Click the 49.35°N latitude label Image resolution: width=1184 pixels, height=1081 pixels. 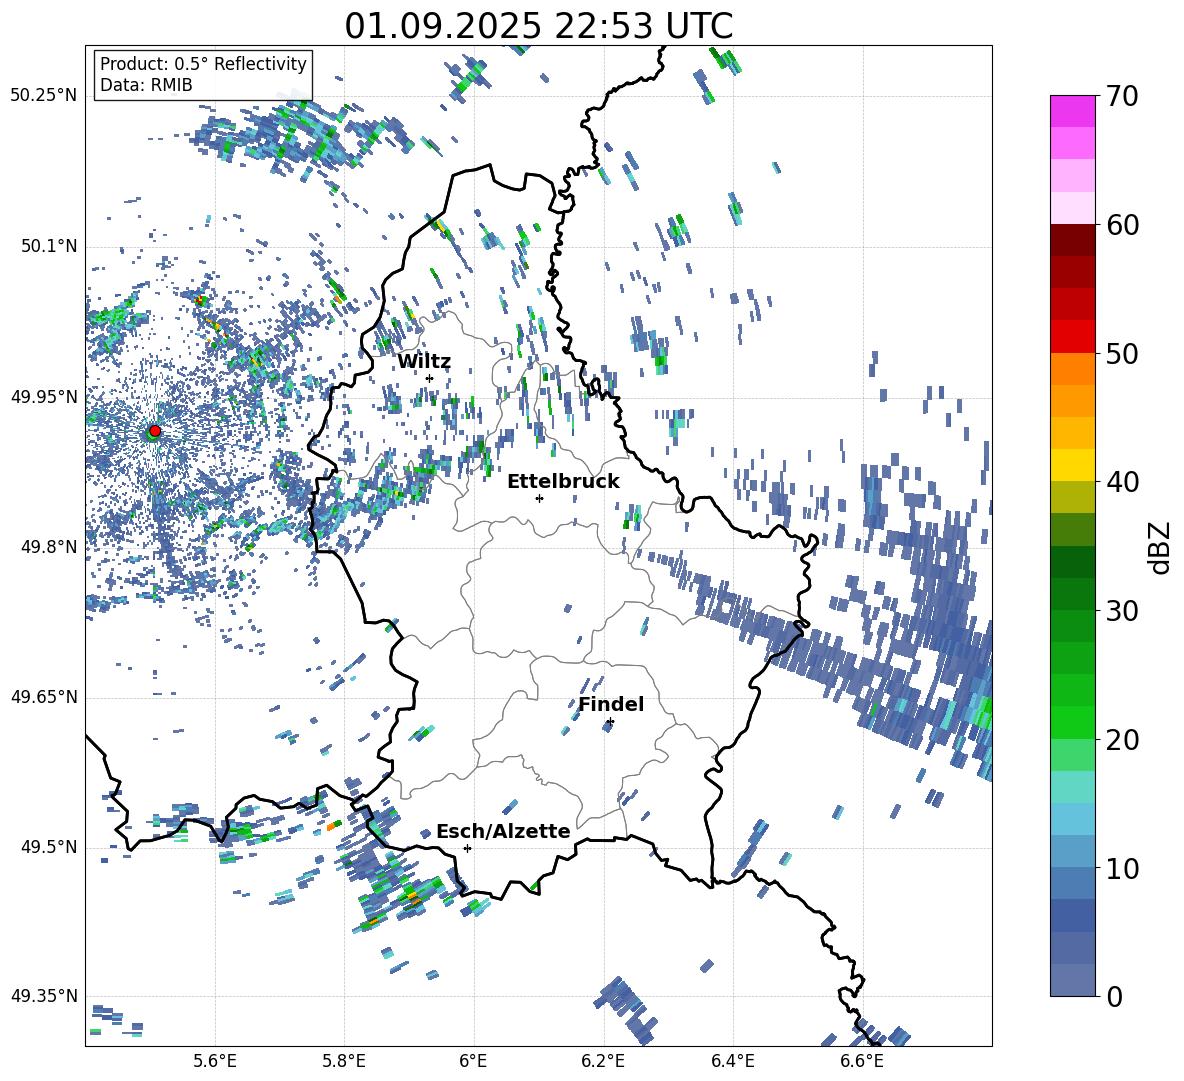pyautogui.click(x=43, y=996)
